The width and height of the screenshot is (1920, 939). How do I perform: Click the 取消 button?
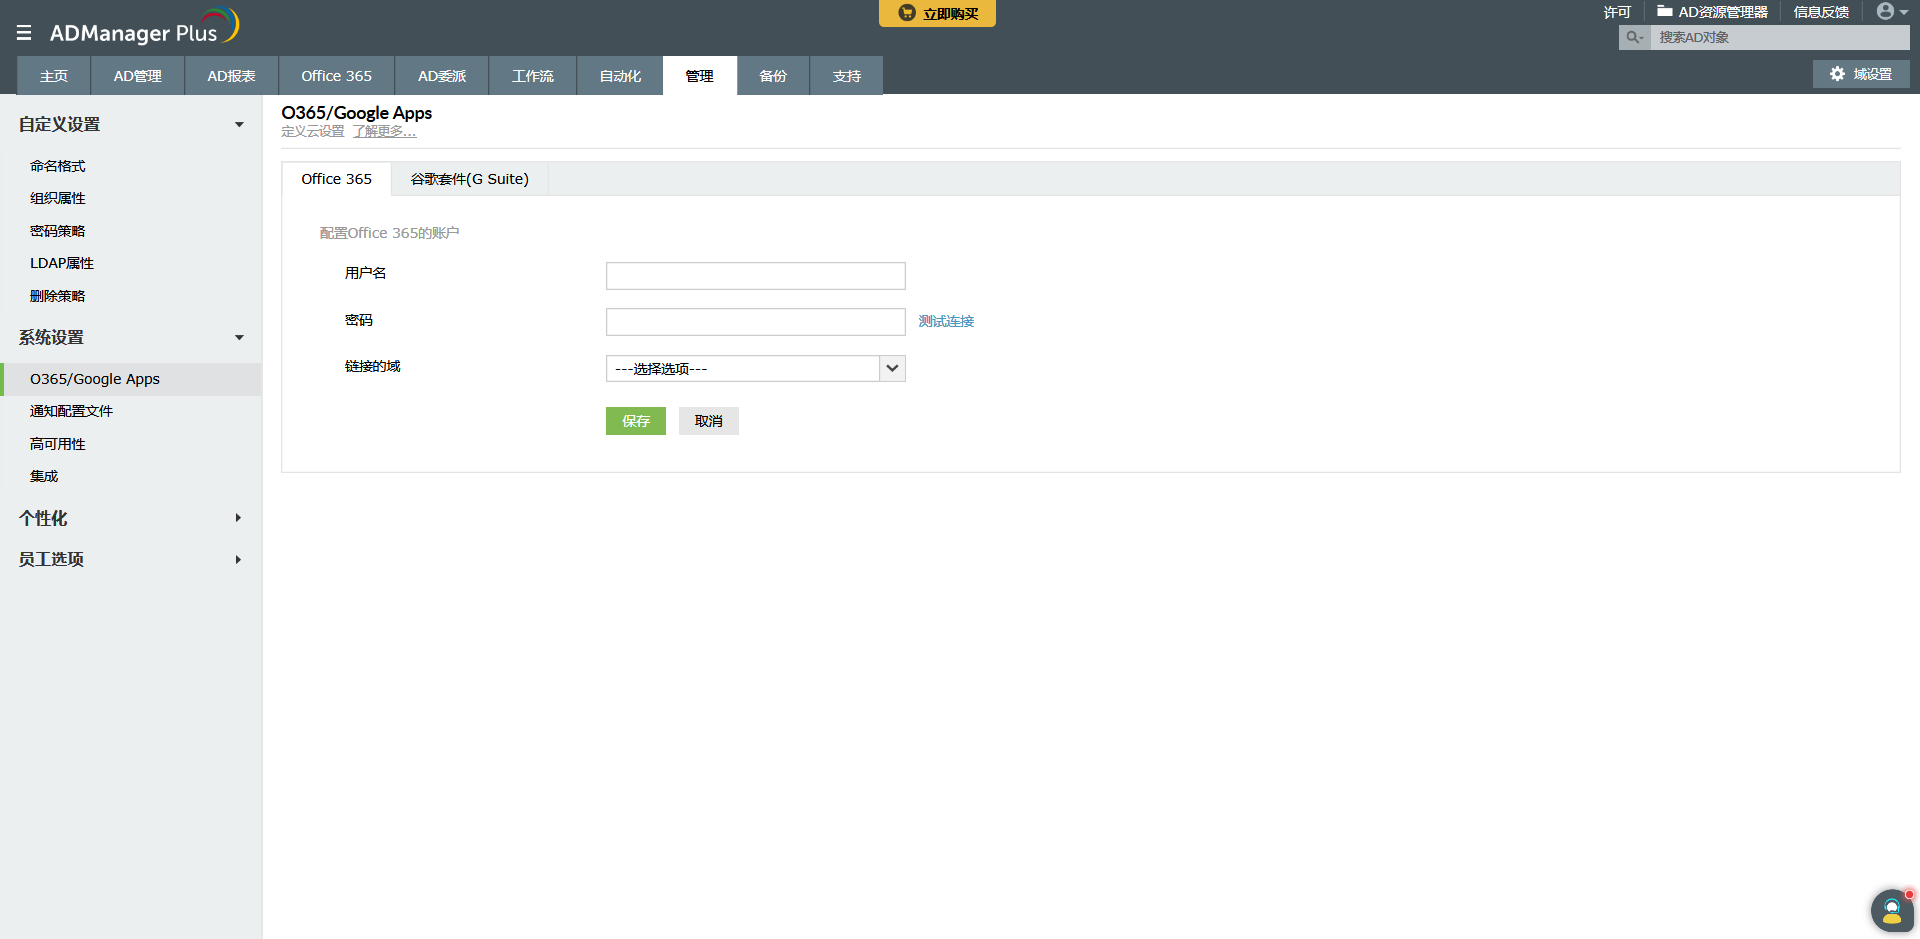point(709,421)
